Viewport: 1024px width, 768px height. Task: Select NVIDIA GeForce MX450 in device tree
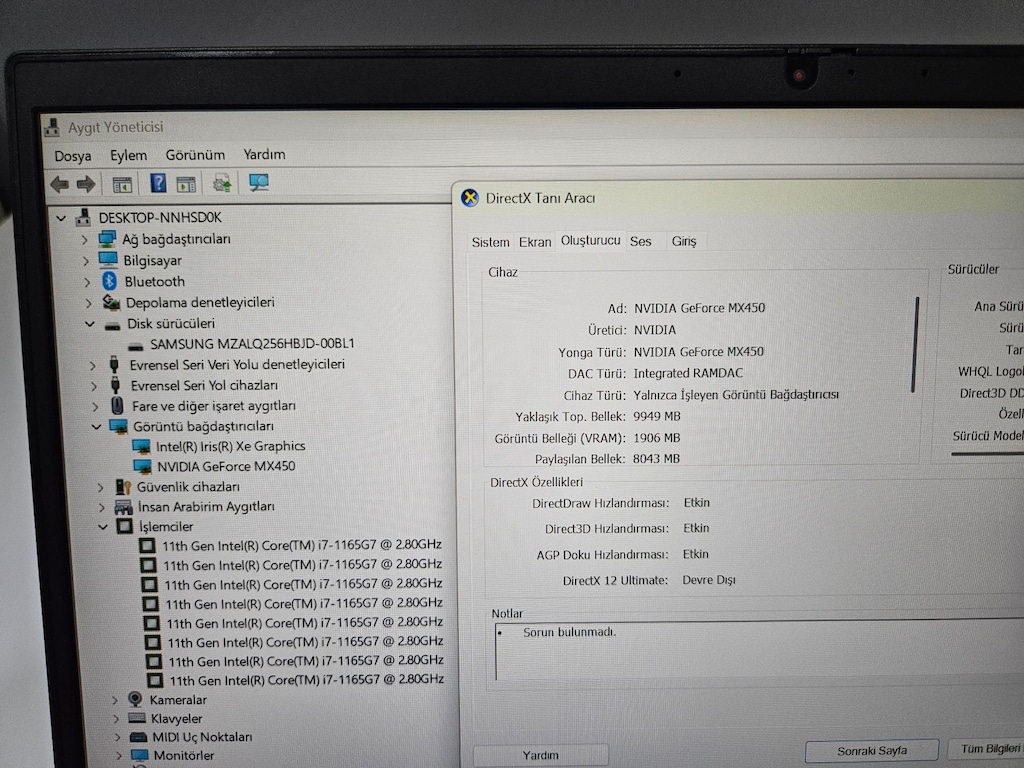click(226, 466)
